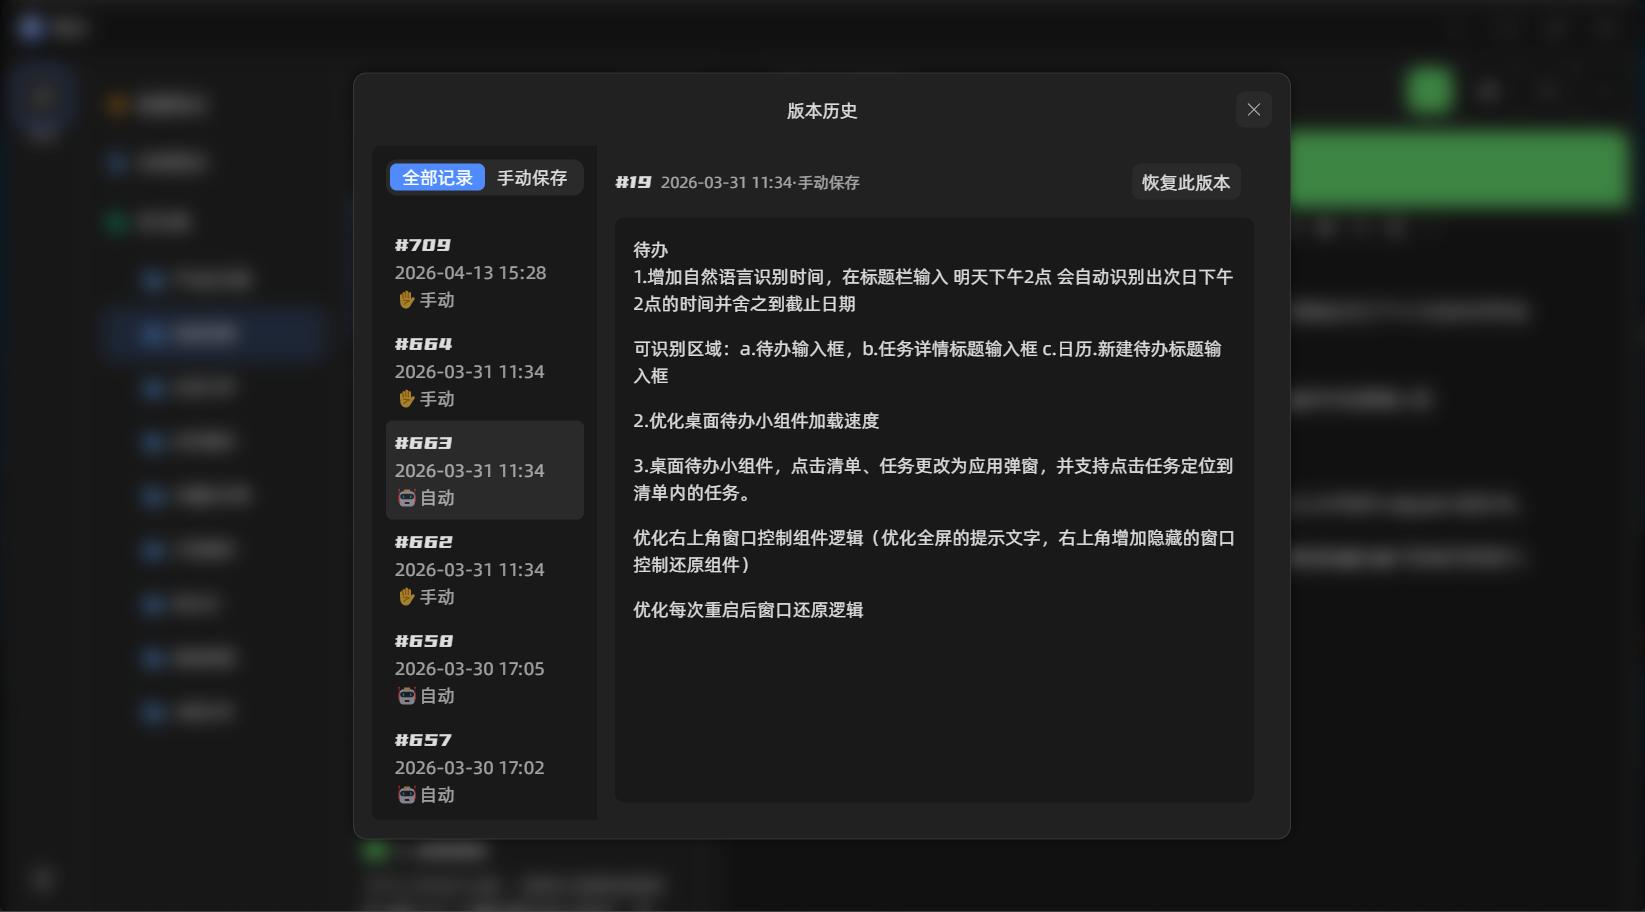
Task: Select the #709 version number label
Action: point(422,245)
